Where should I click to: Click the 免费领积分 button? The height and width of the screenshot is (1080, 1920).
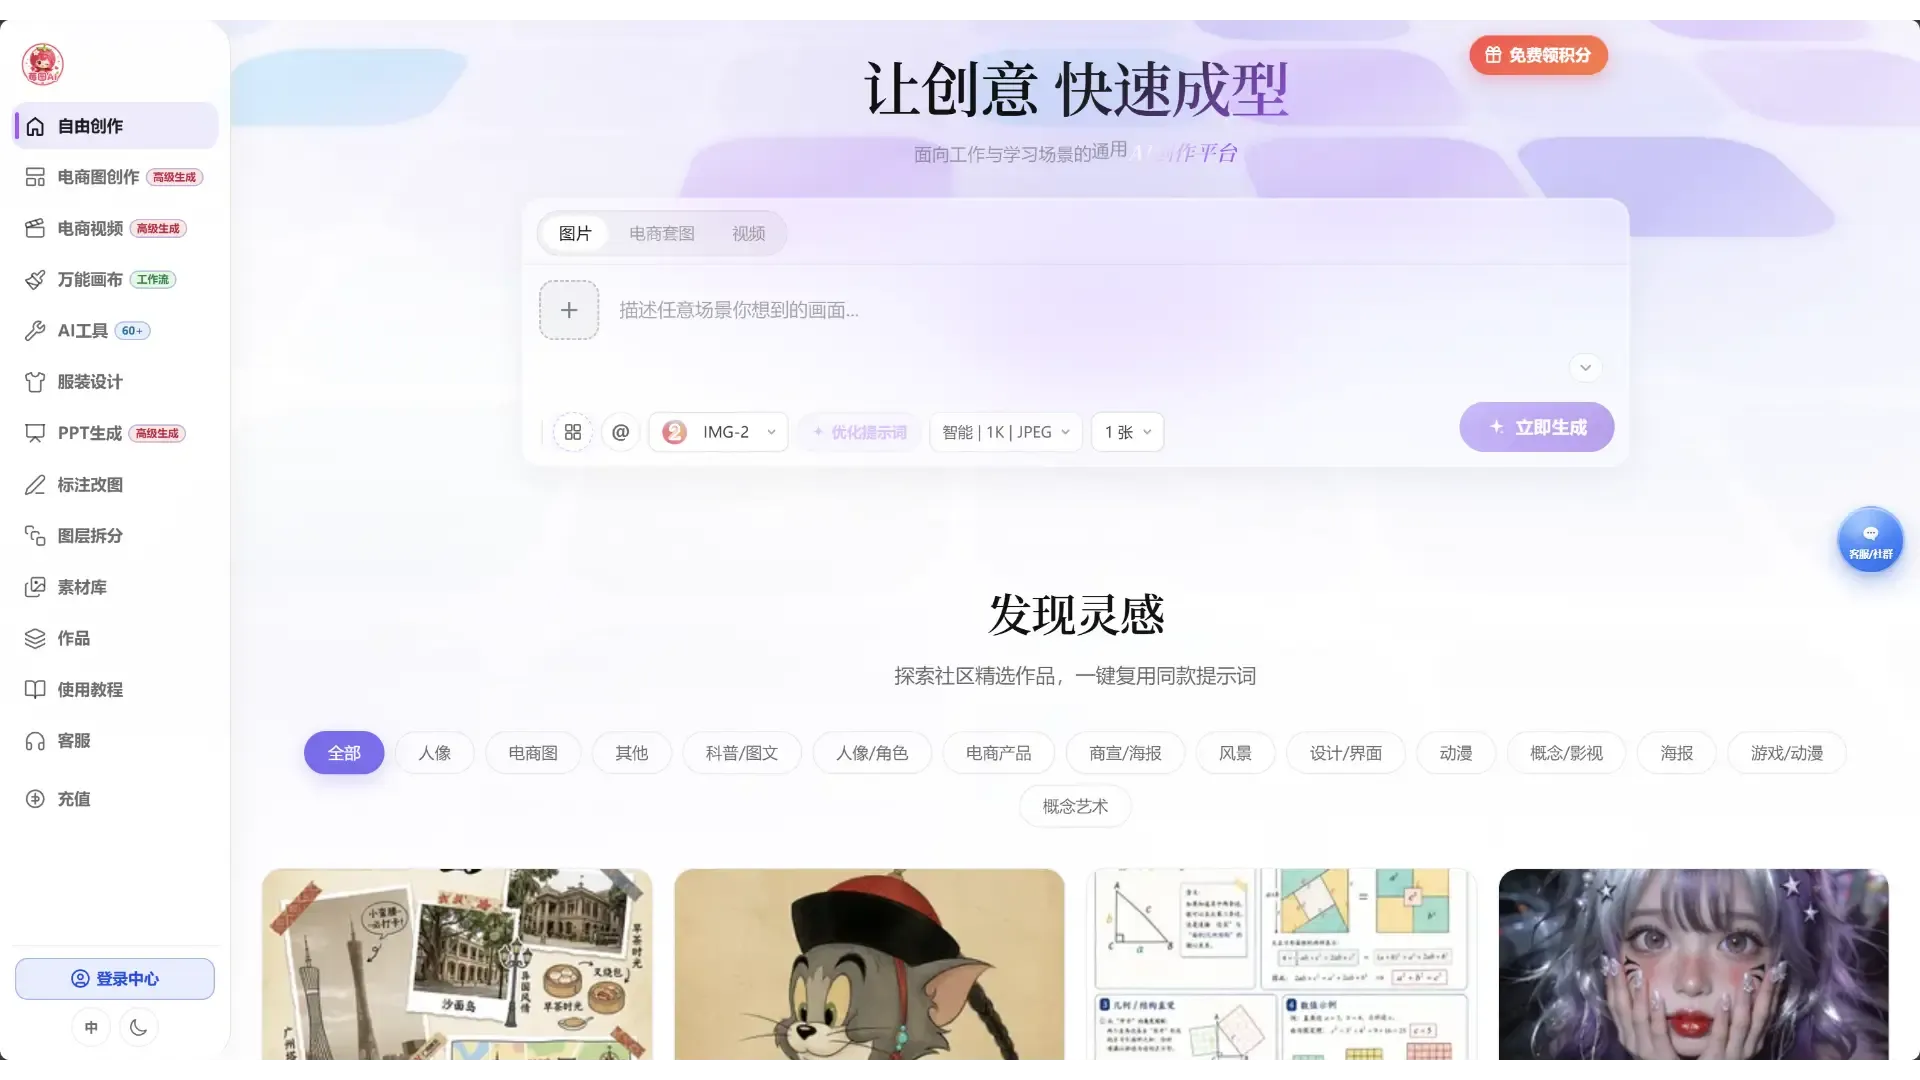tap(1538, 55)
